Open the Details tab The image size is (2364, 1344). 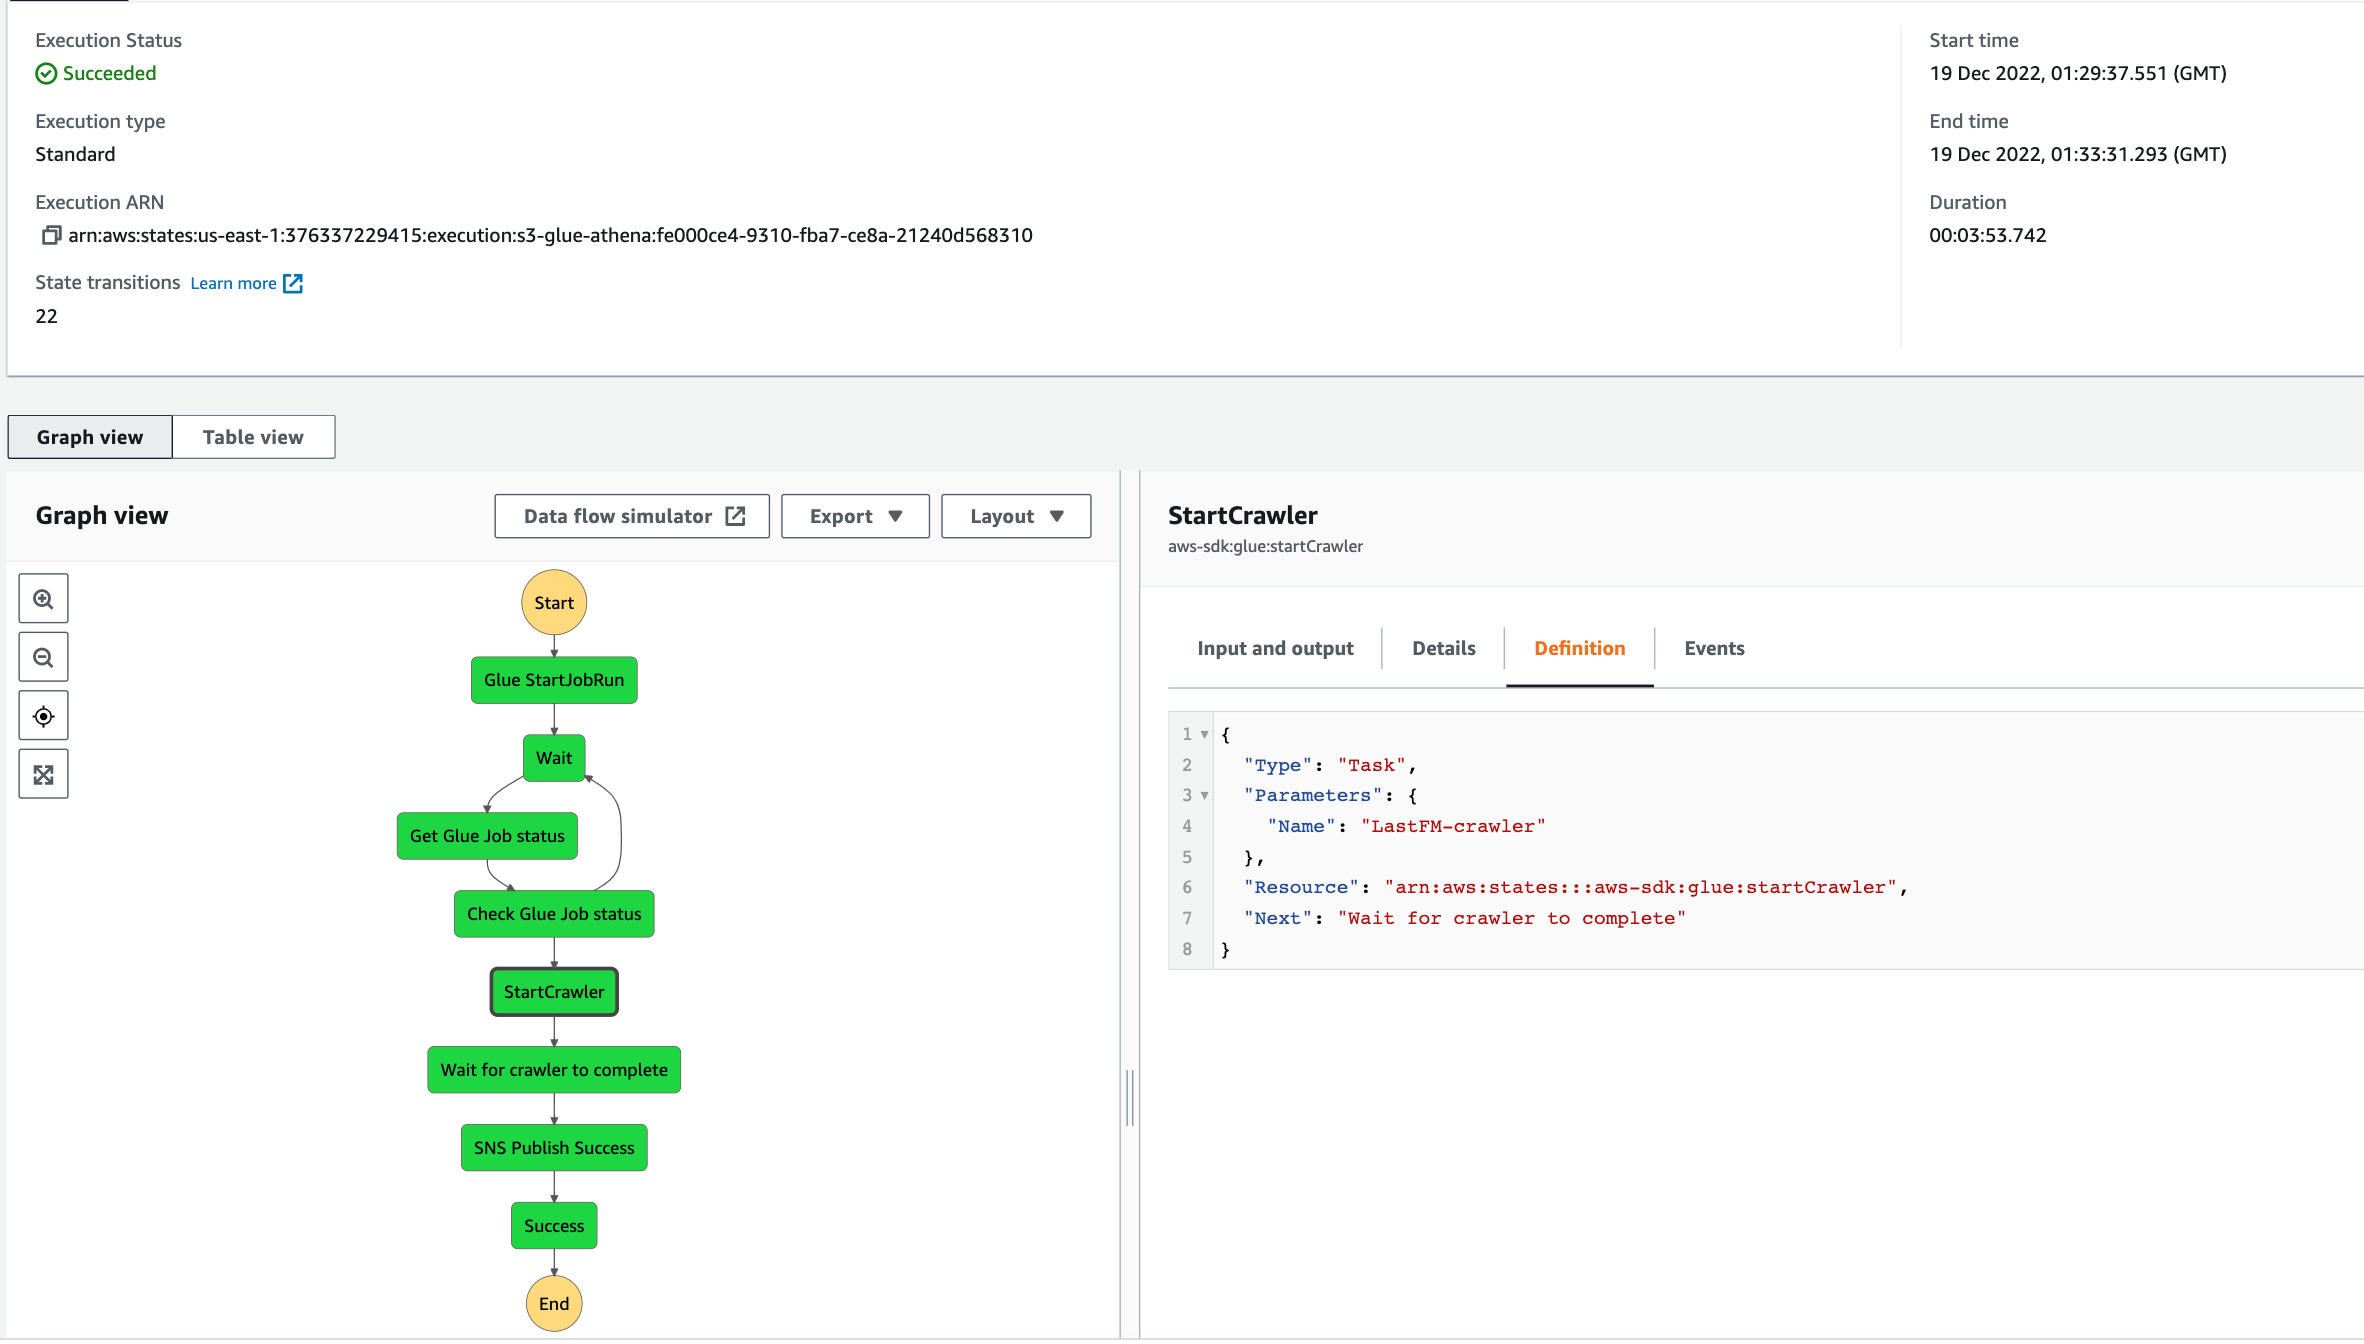[x=1443, y=648]
